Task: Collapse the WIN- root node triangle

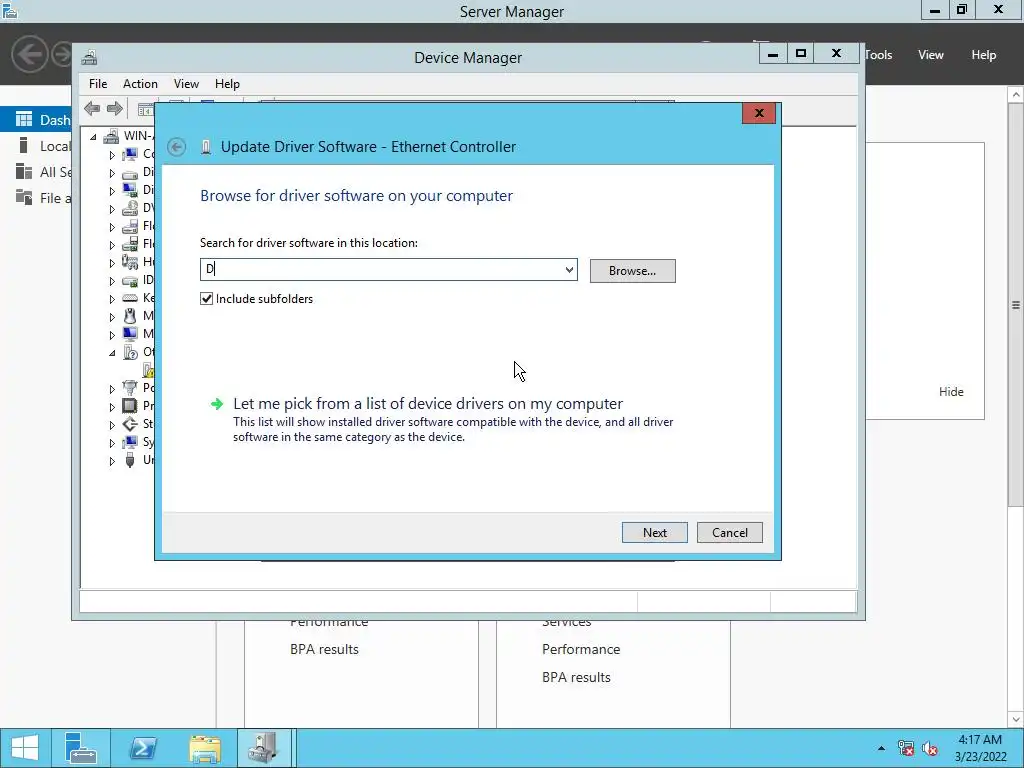Action: pos(93,136)
